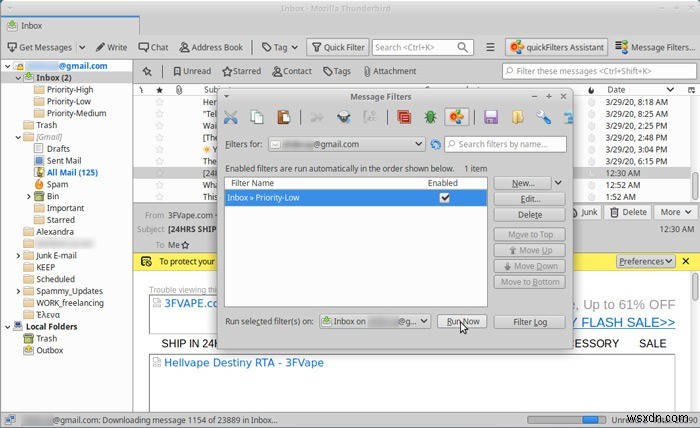
Task: Click the Copy icon in Message Filters toolbar
Action: pos(257,117)
